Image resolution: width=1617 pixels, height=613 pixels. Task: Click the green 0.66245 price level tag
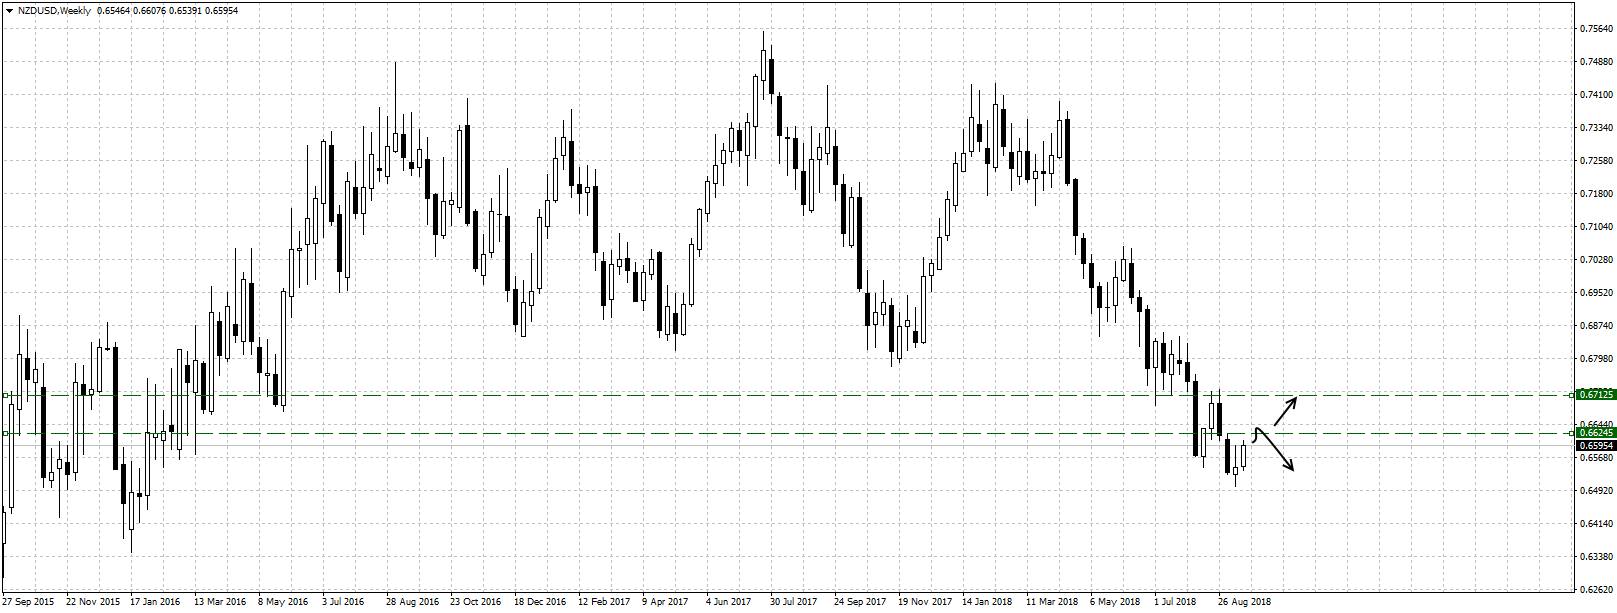[x=1596, y=433]
